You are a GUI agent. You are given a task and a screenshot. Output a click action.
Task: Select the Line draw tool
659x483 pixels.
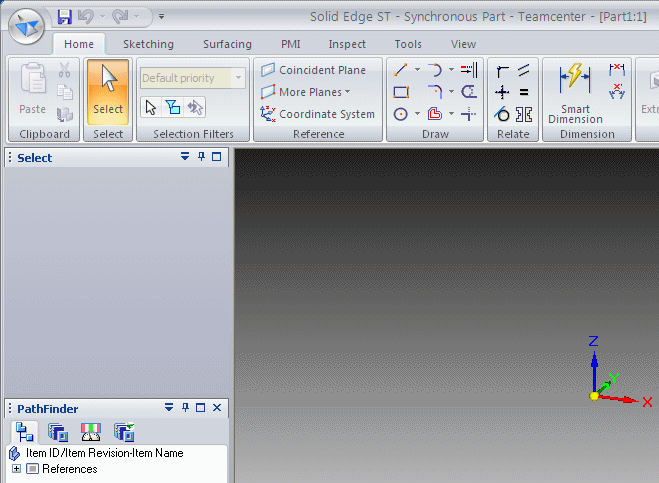401,70
